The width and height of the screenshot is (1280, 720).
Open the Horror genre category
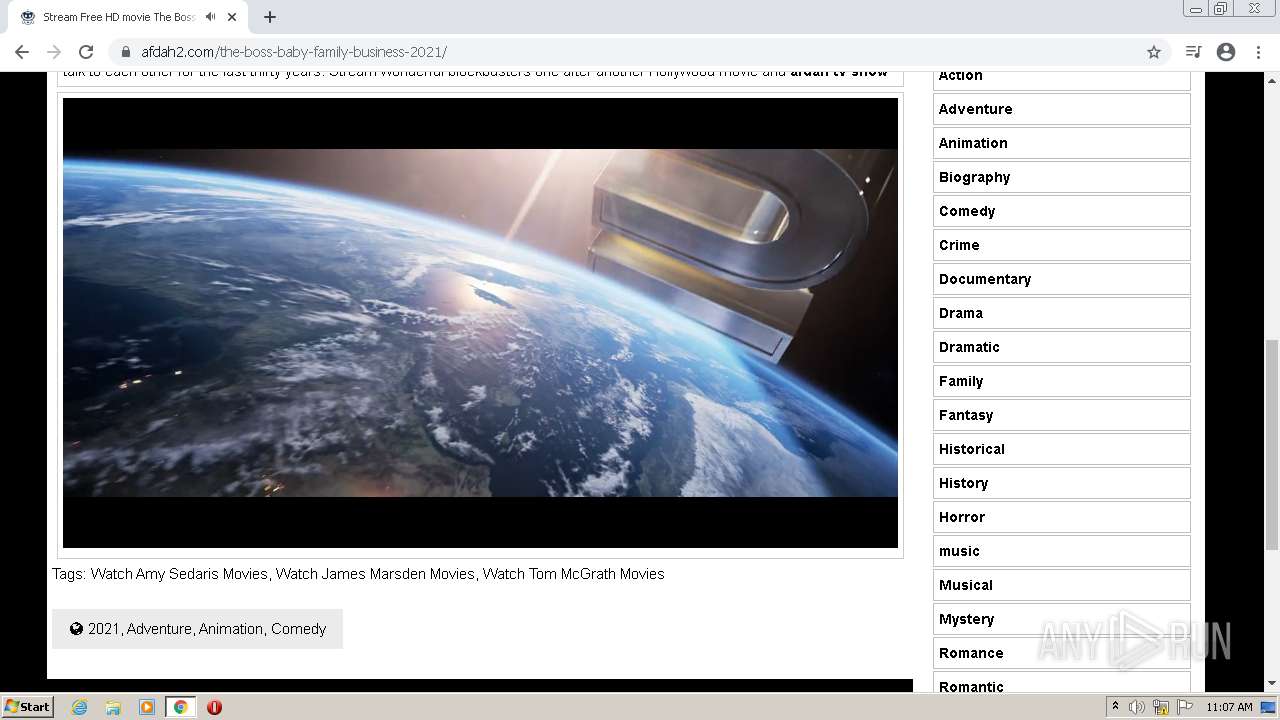[x=1062, y=517]
